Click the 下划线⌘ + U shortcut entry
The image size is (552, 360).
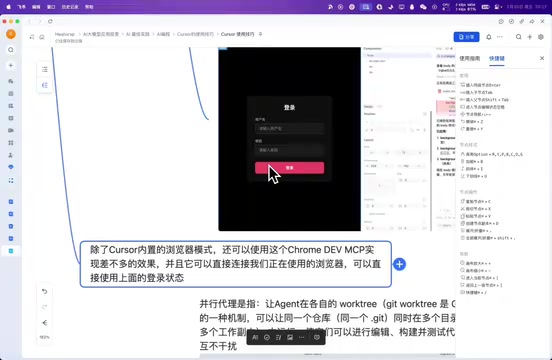click(474, 176)
